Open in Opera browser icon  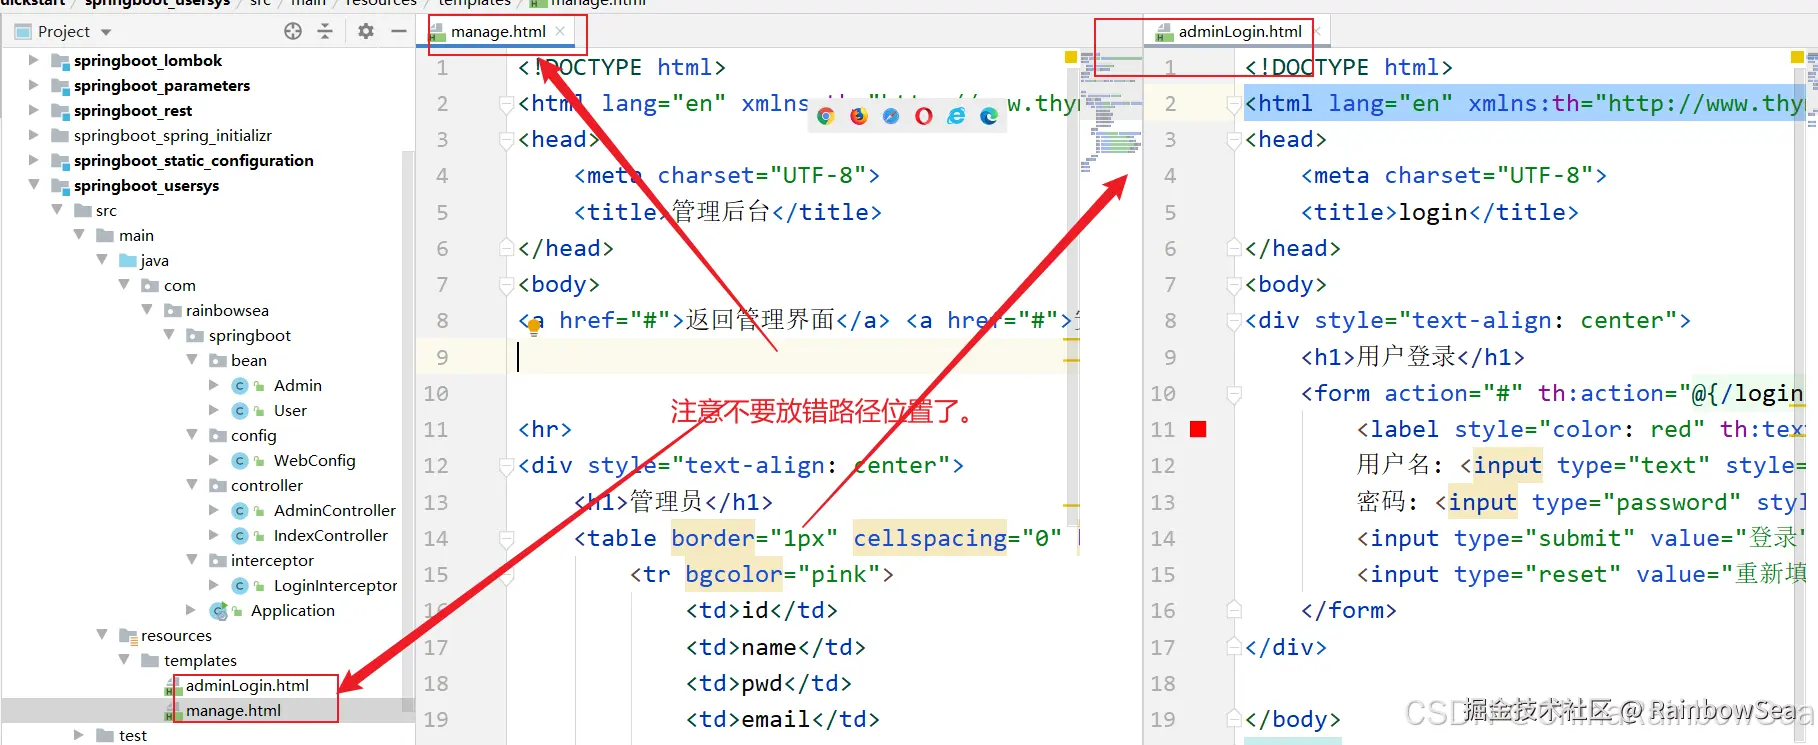pos(924,116)
